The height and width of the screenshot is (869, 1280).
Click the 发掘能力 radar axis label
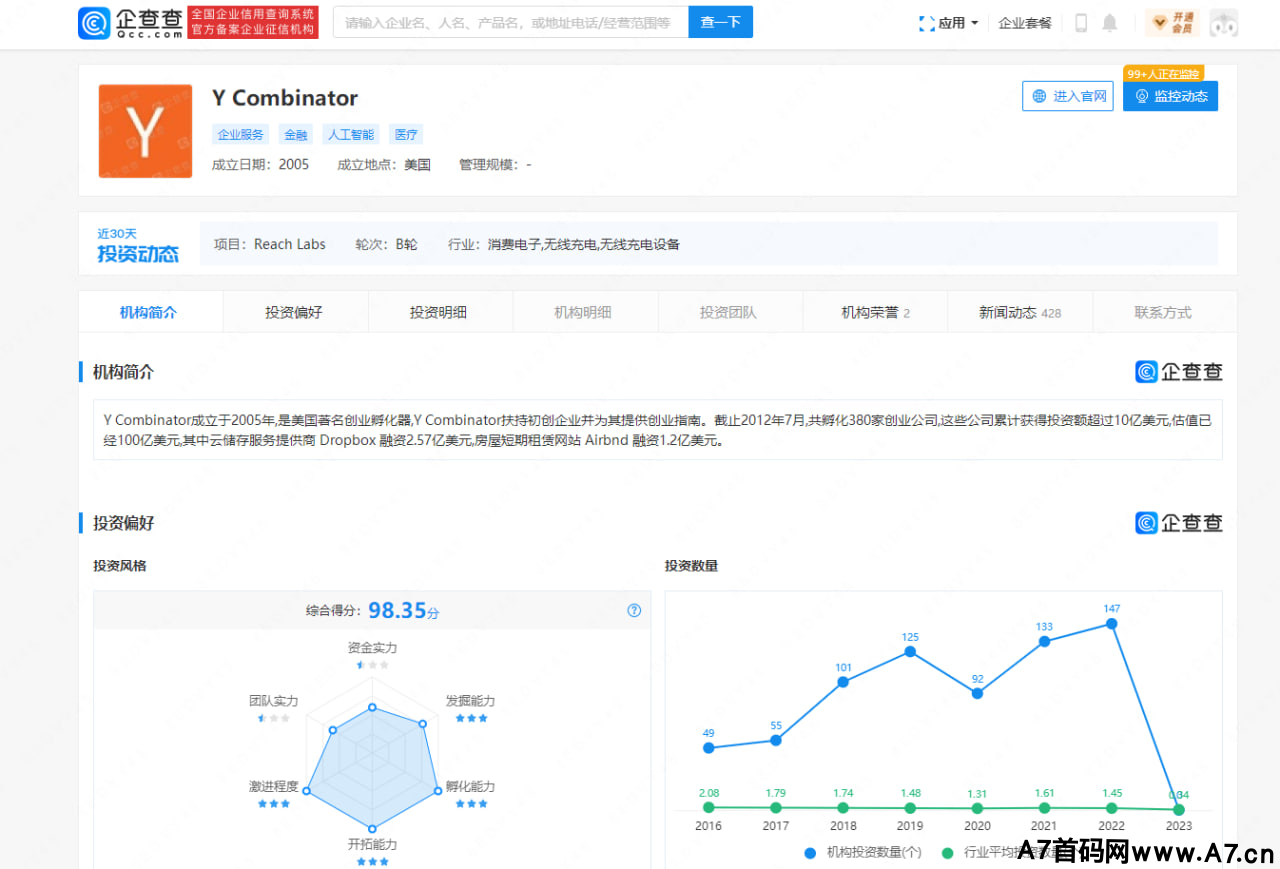pos(470,701)
